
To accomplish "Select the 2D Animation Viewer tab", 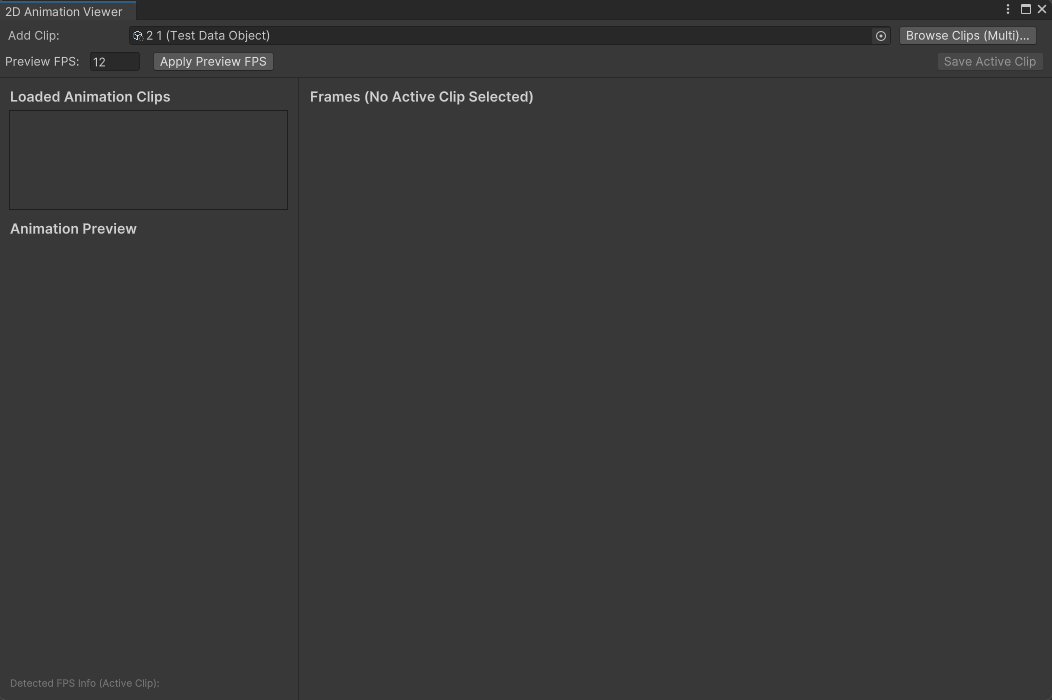I will tap(66, 11).
